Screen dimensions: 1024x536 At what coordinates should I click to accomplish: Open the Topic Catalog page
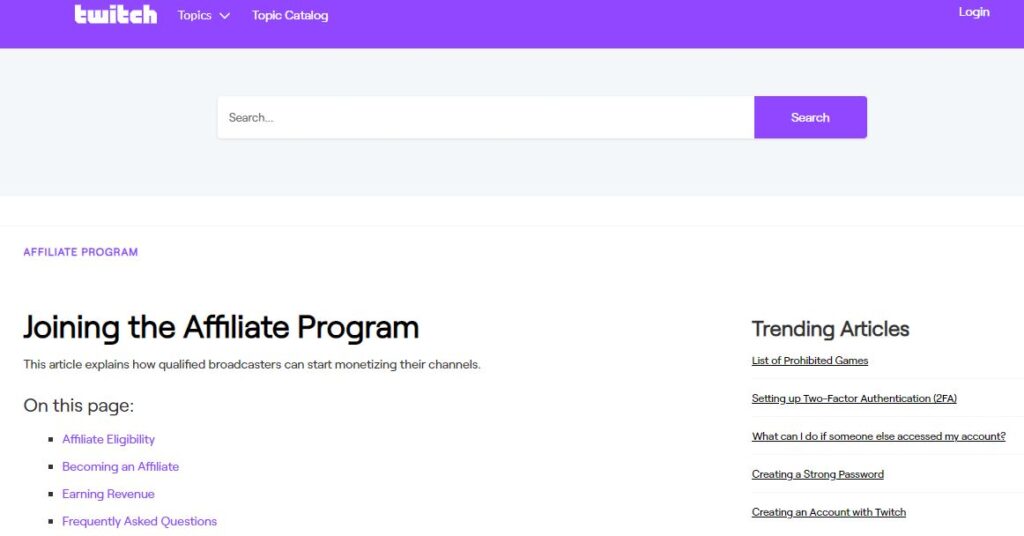290,15
